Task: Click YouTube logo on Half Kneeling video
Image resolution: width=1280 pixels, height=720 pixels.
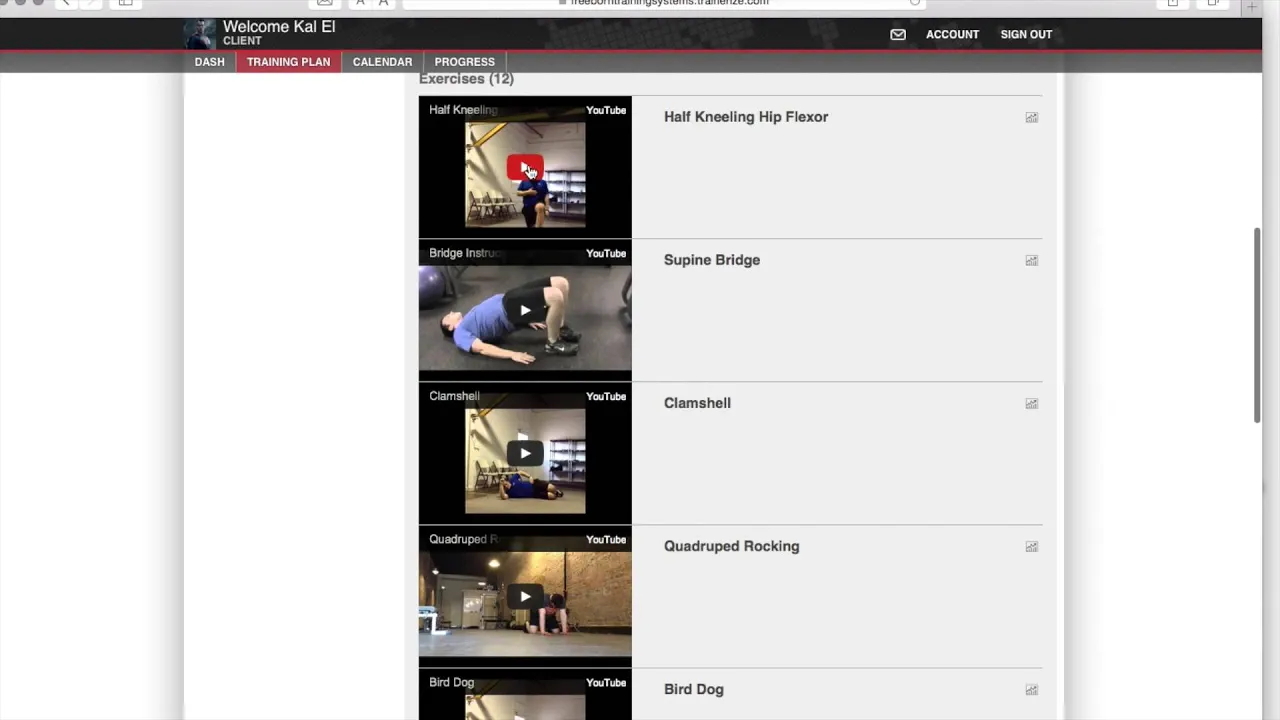Action: pyautogui.click(x=606, y=110)
